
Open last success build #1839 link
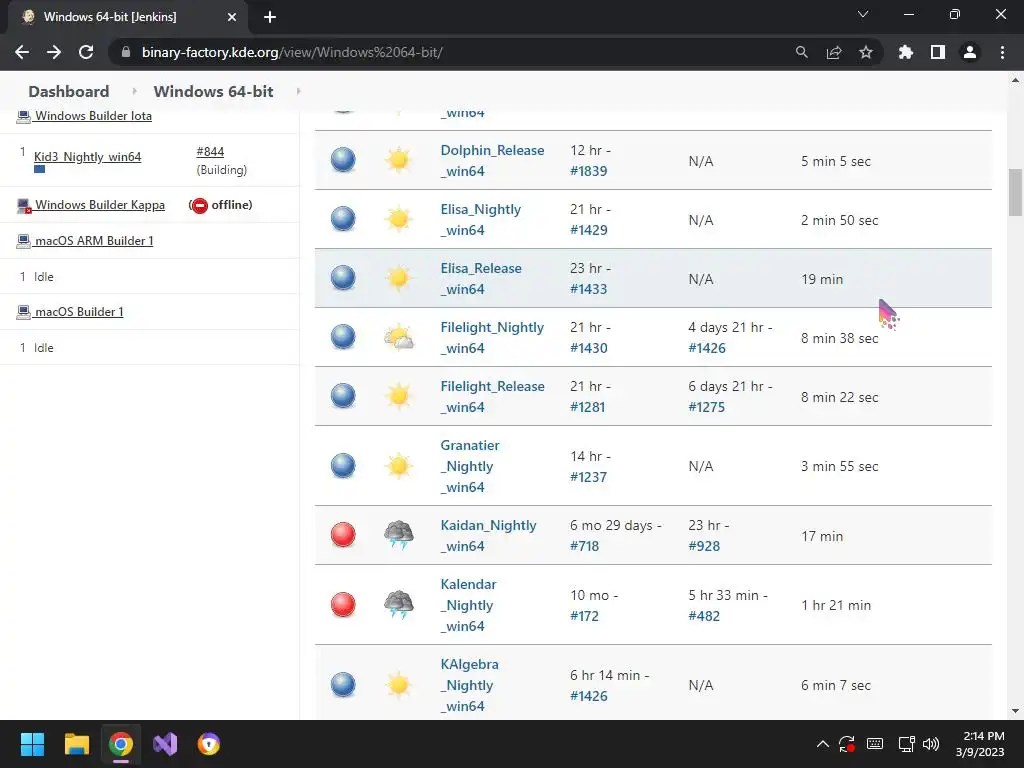pyautogui.click(x=588, y=171)
